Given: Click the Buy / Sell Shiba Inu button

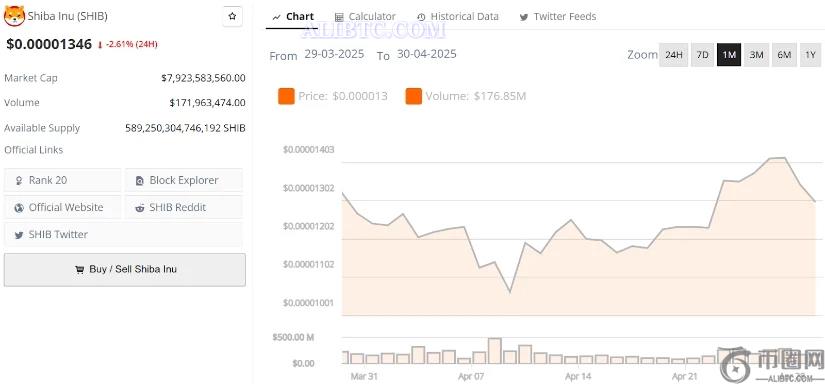Looking at the screenshot, I should click(x=125, y=270).
